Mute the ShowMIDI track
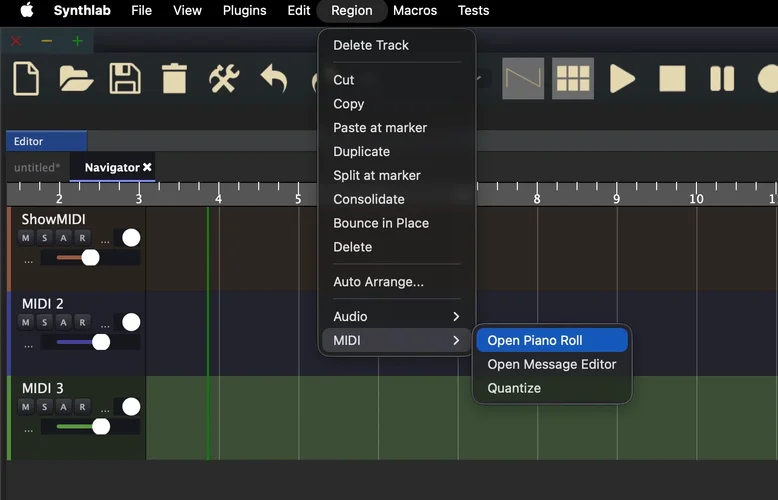This screenshot has width=778, height=500. [x=26, y=238]
